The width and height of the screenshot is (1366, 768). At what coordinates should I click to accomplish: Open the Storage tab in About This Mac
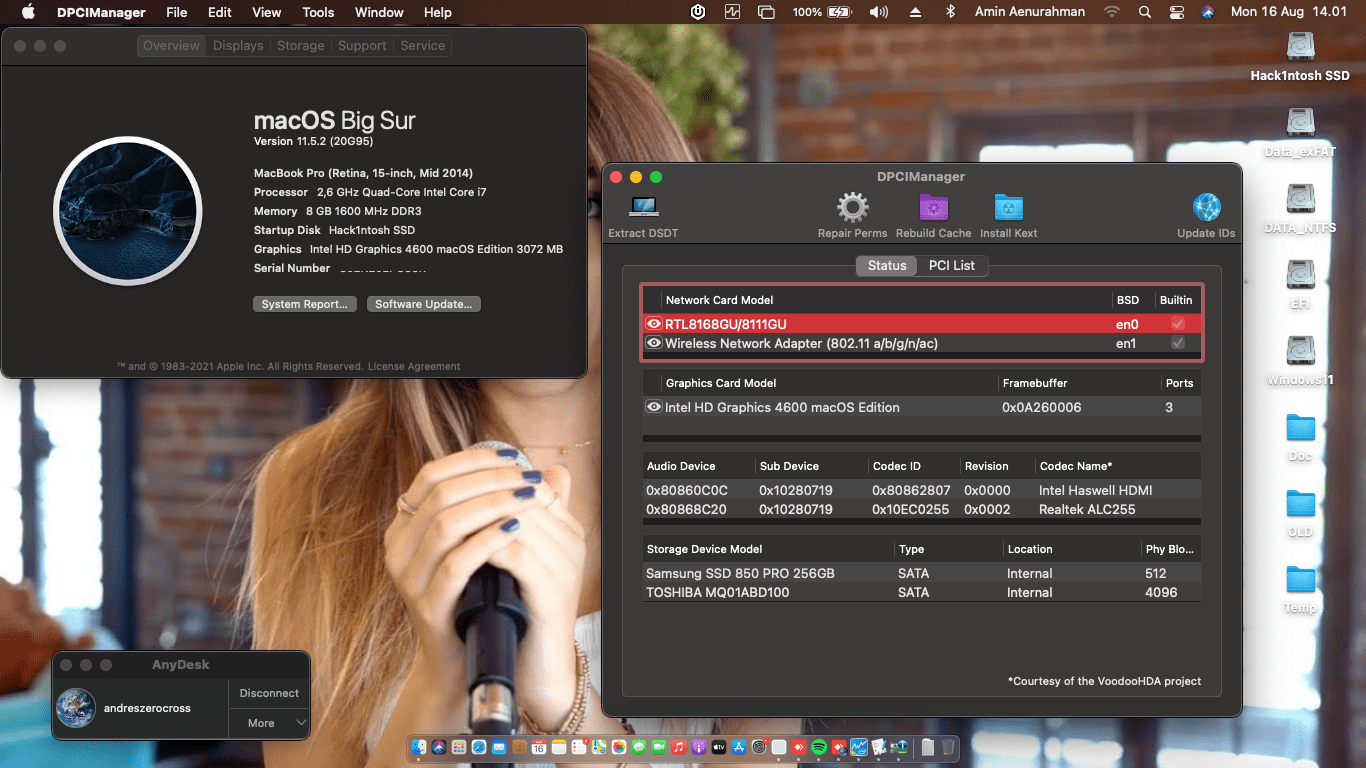tap(301, 46)
